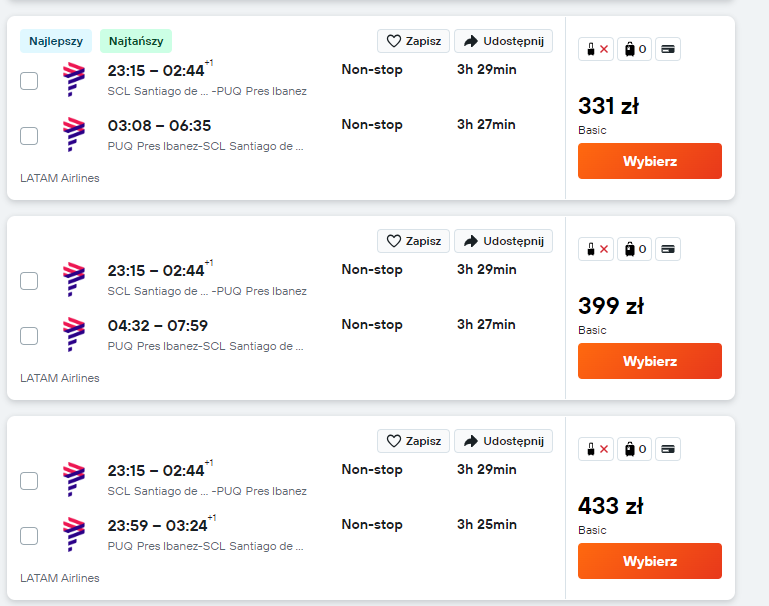Select checkbox for 23:59 – 03:24 return flight
This screenshot has height=606, width=769.
29,536
